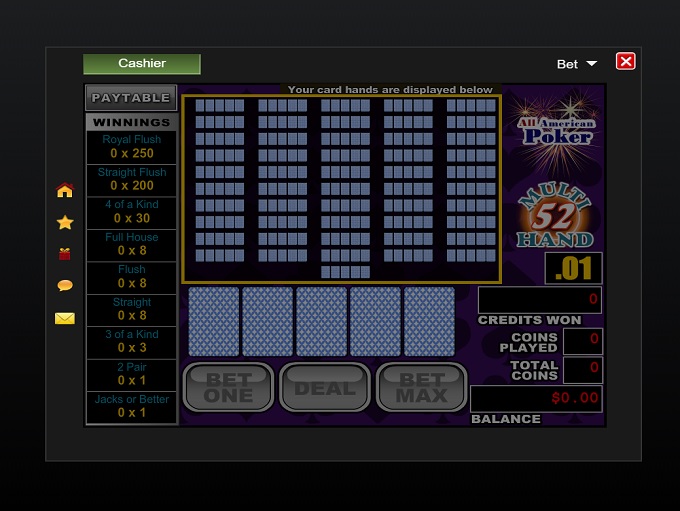Click the All American Poker logo
Viewport: 680px width, 511px height.
(556, 127)
